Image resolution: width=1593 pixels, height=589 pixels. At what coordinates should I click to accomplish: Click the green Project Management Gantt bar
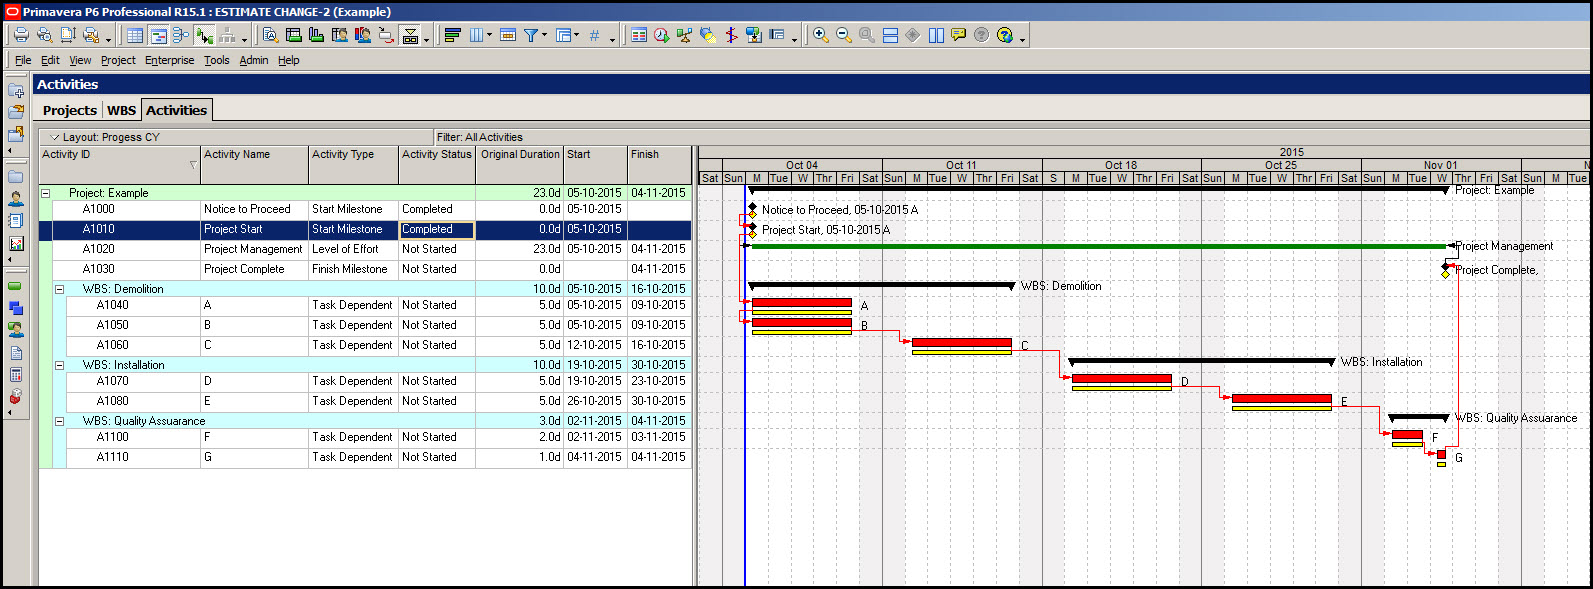(x=1096, y=246)
